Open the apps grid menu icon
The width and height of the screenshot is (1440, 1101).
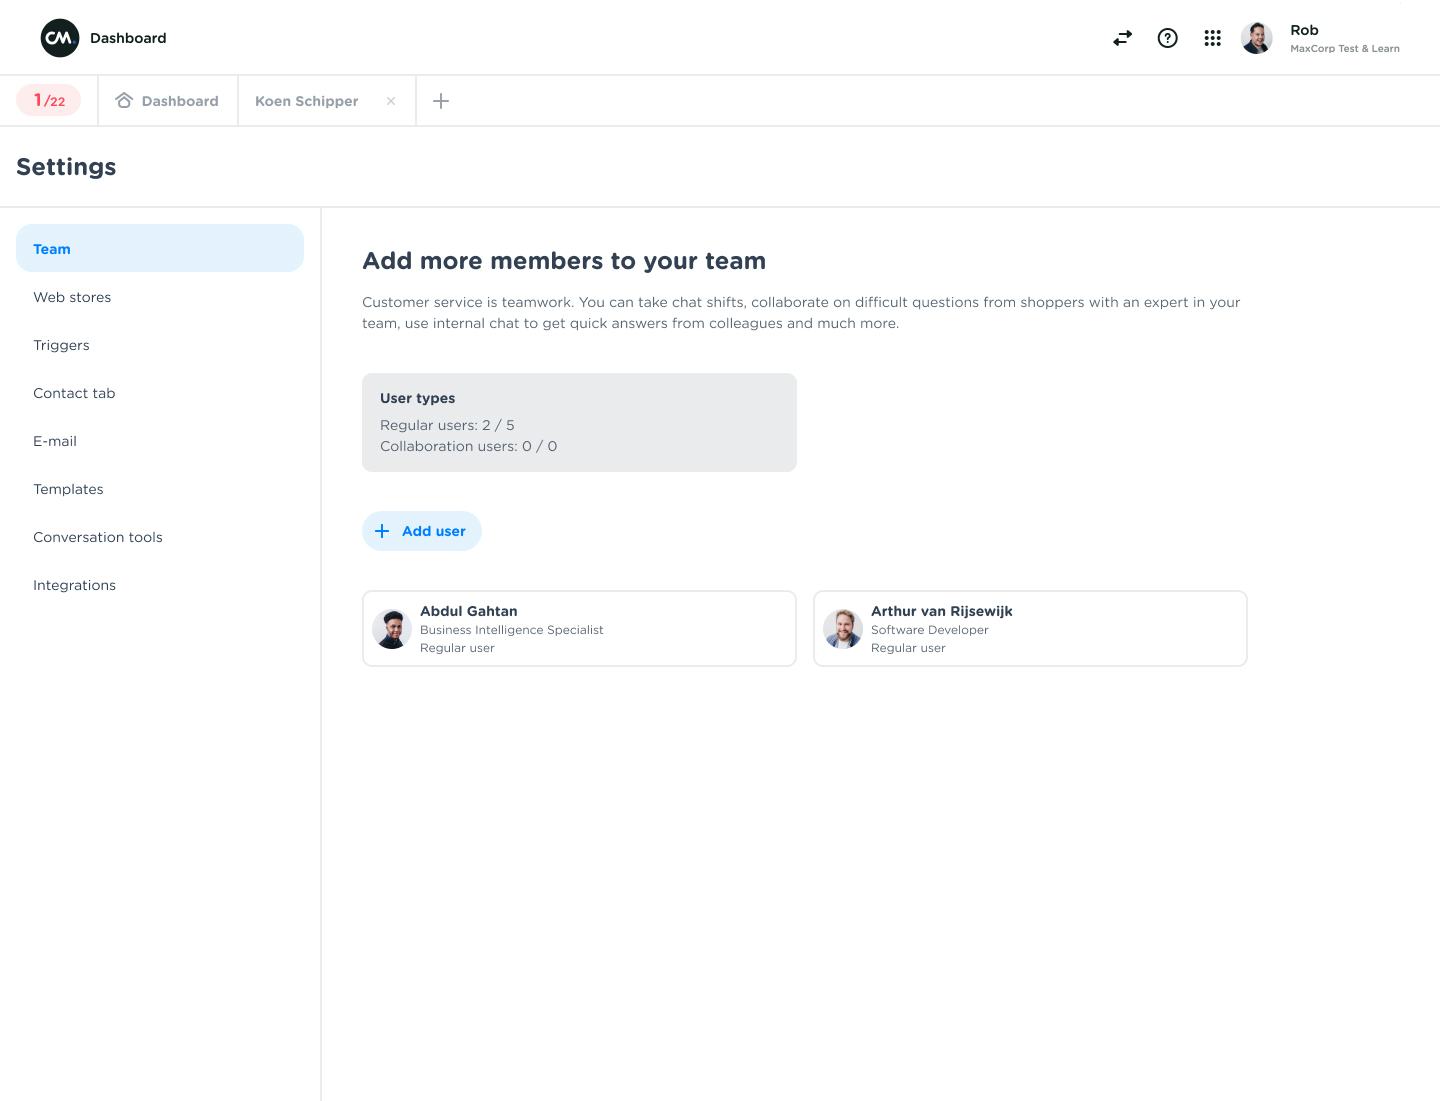pyautogui.click(x=1212, y=38)
